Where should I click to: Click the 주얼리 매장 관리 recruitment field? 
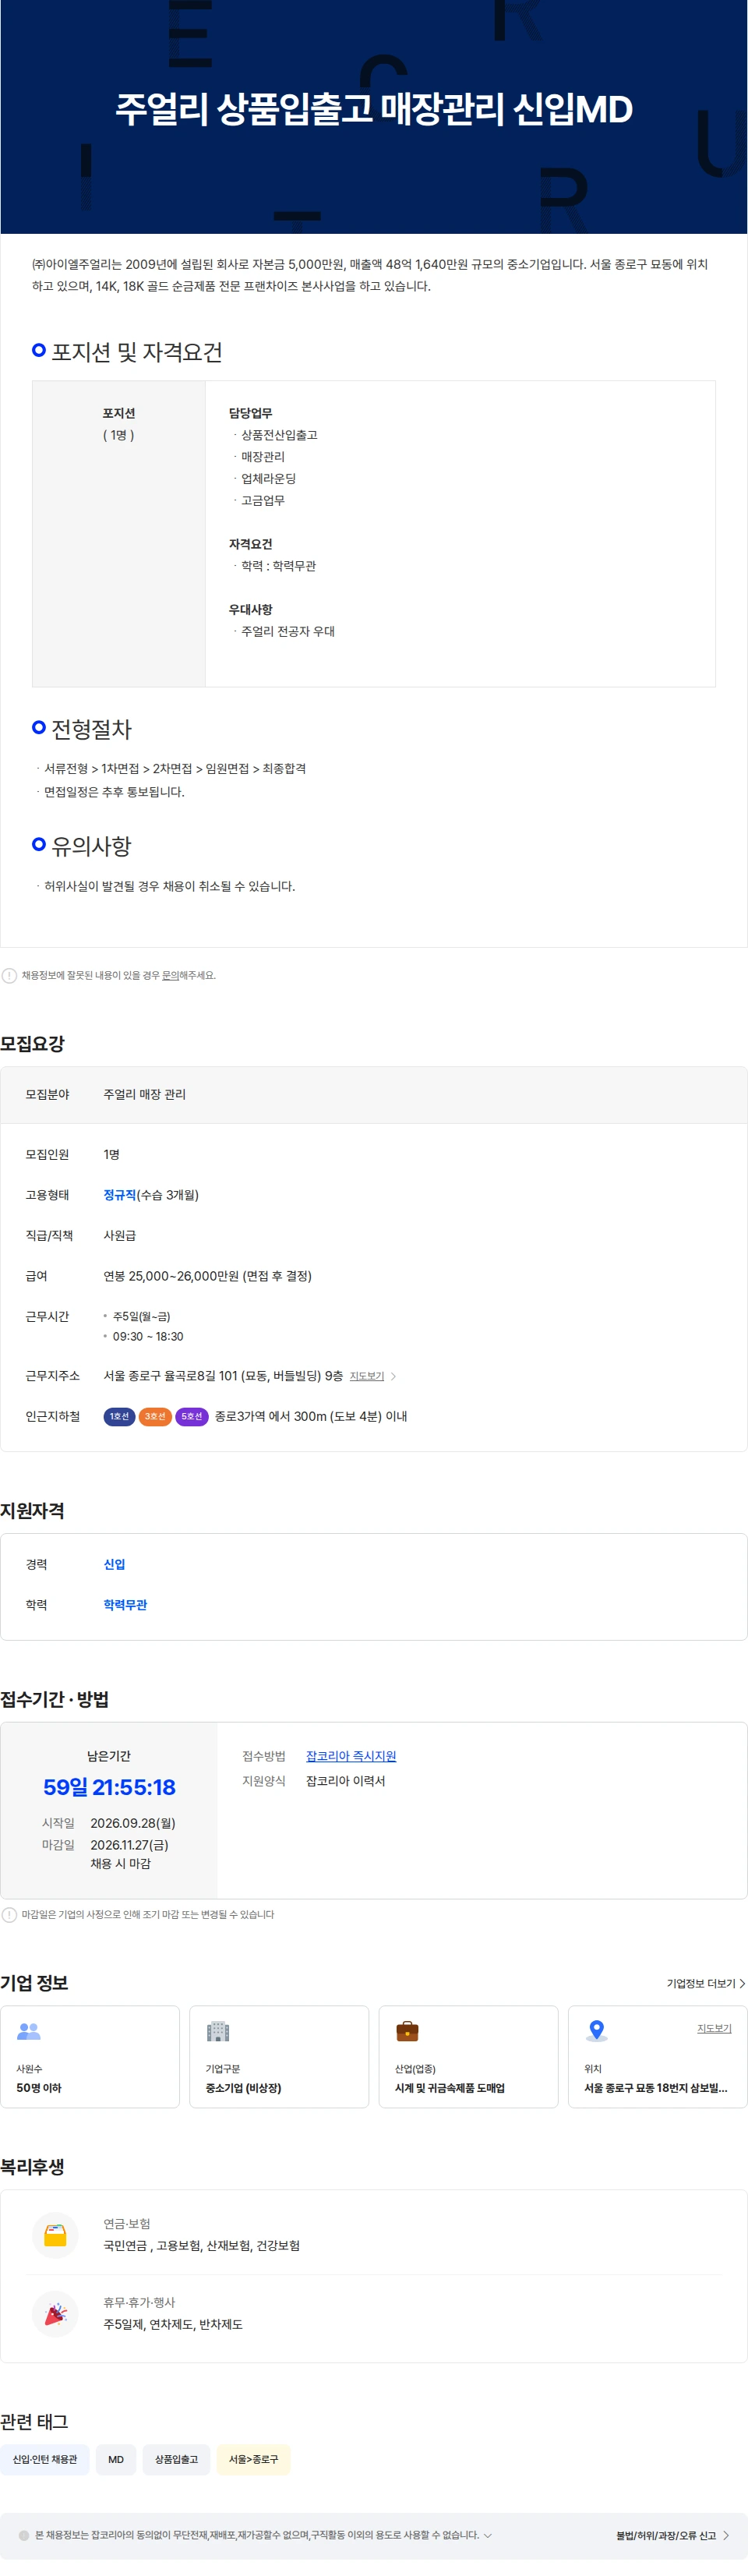[145, 1094]
